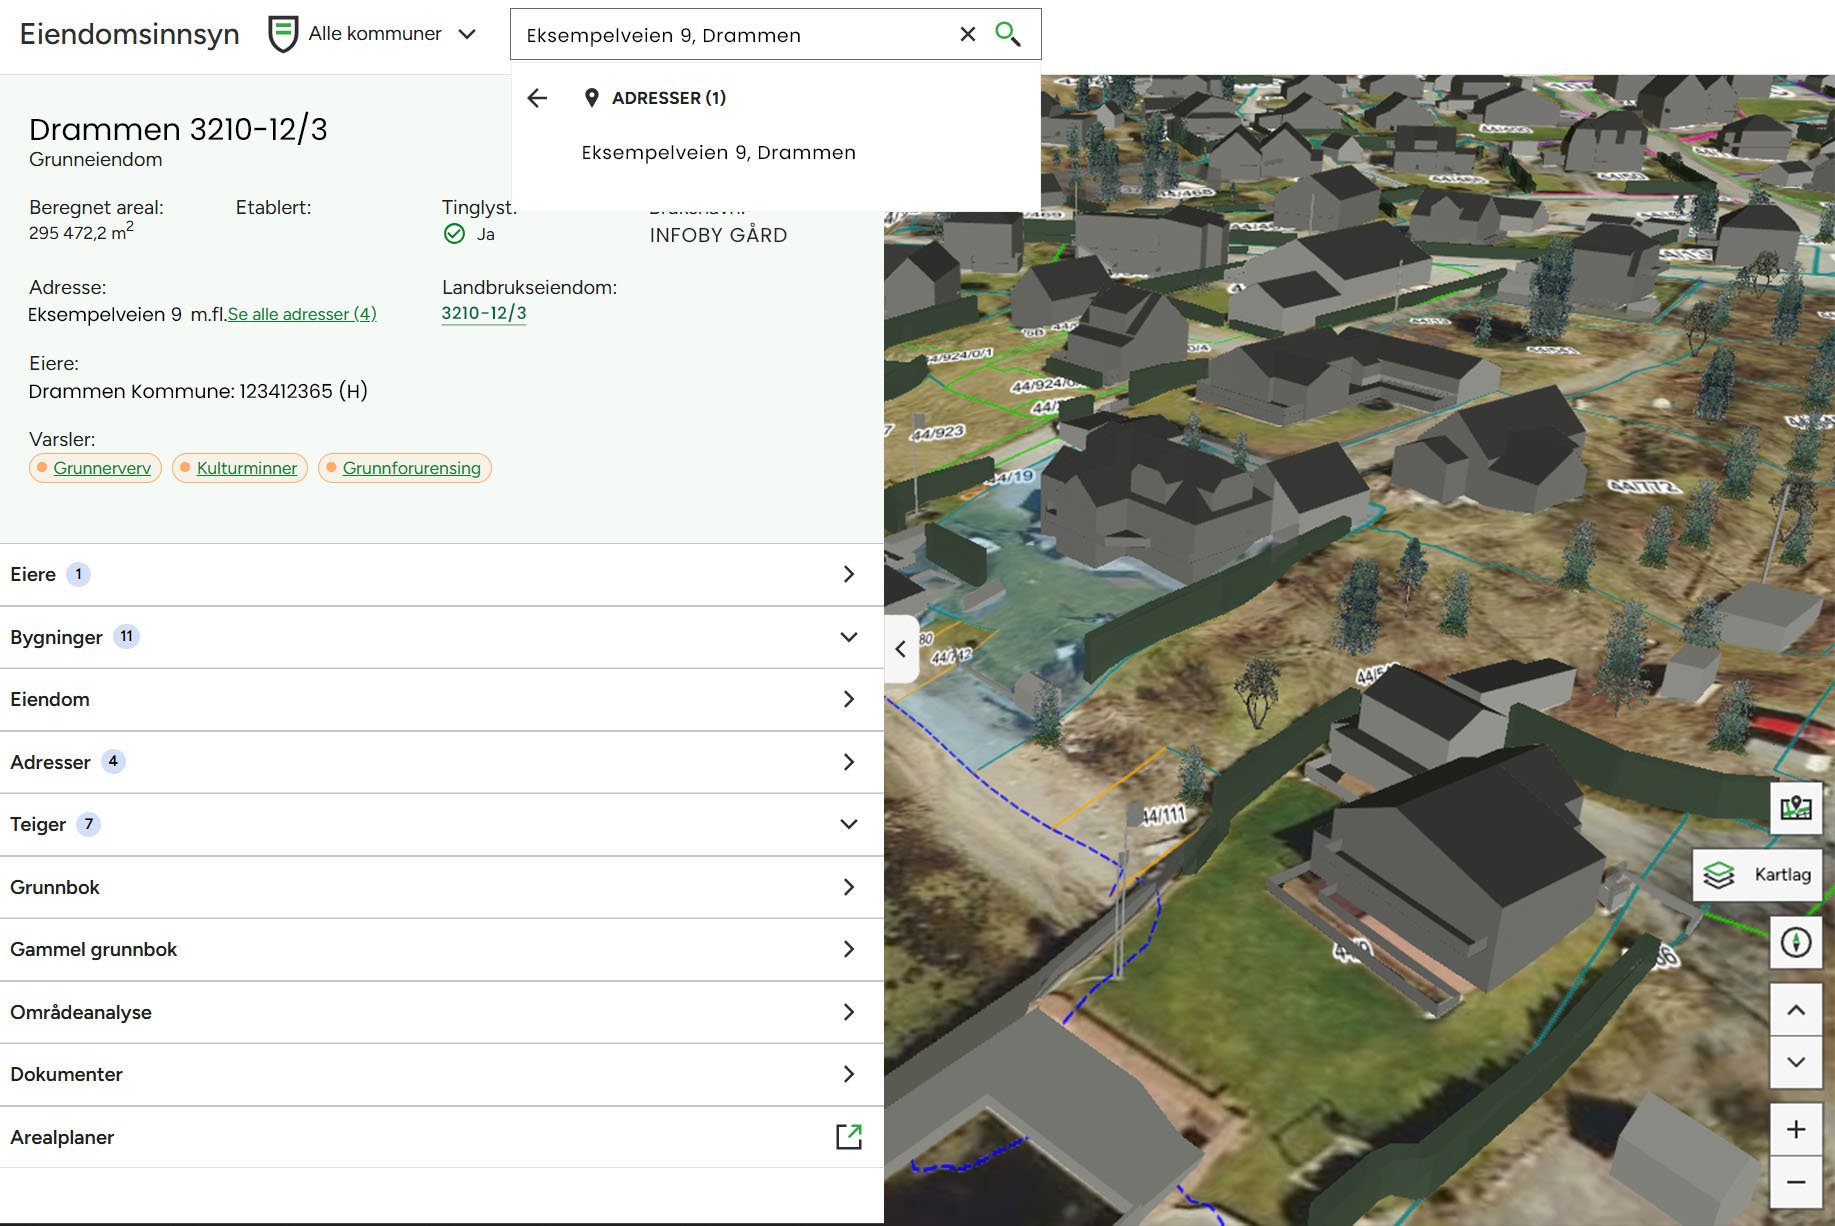Click the 44/923 parcel label on map

938,433
